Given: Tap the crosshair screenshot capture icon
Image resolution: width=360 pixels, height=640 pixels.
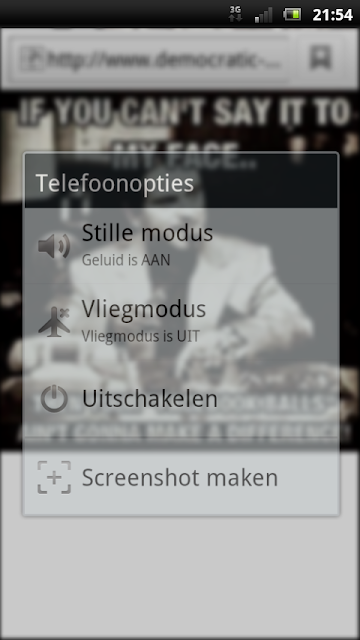Looking at the screenshot, I should tap(54, 477).
